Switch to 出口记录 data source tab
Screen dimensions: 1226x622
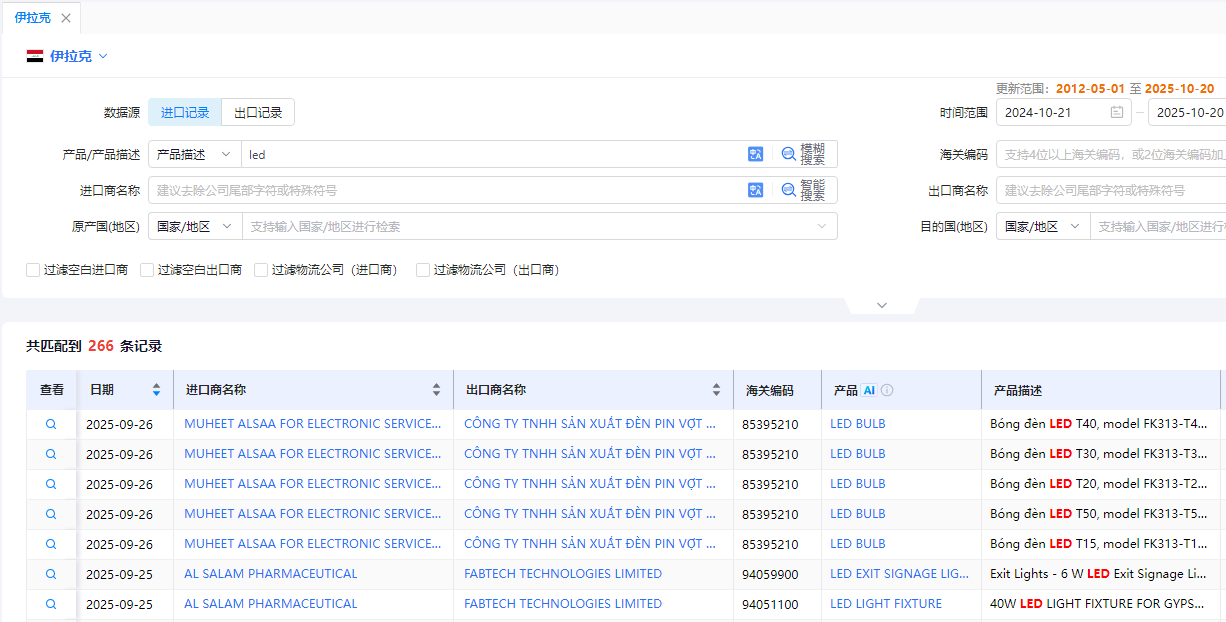pyautogui.click(x=258, y=112)
